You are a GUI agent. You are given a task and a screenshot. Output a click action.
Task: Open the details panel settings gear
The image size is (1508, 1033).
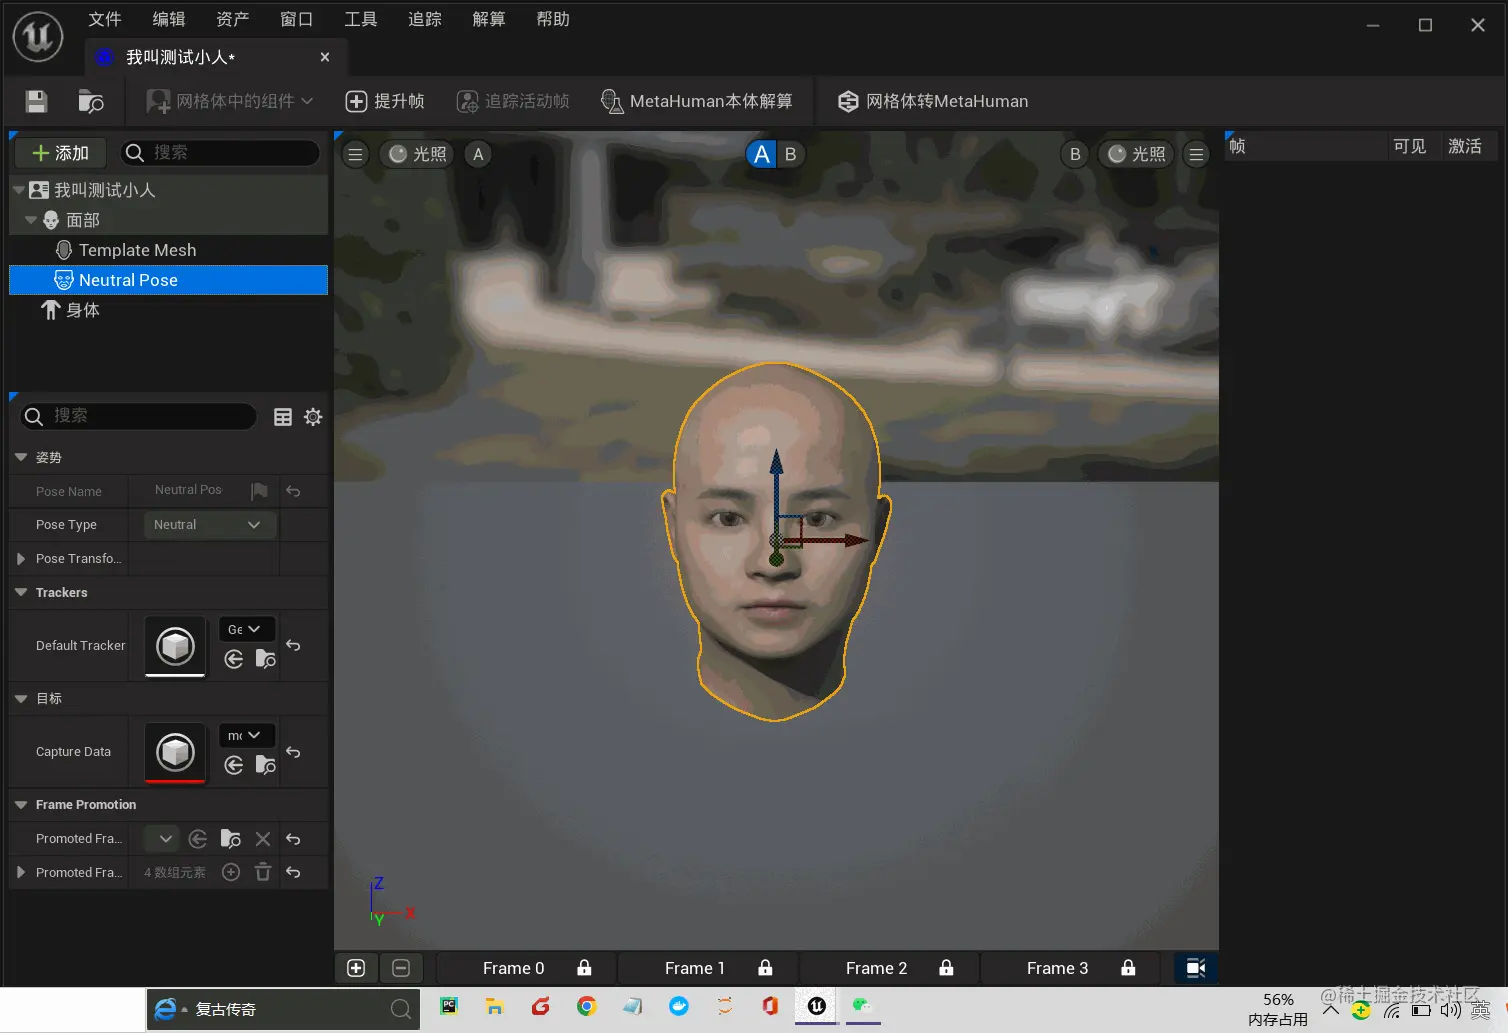click(x=313, y=417)
